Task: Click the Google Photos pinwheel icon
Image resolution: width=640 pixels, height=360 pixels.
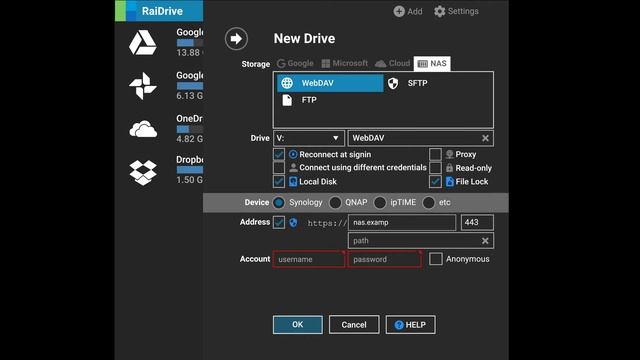Action: (142, 86)
